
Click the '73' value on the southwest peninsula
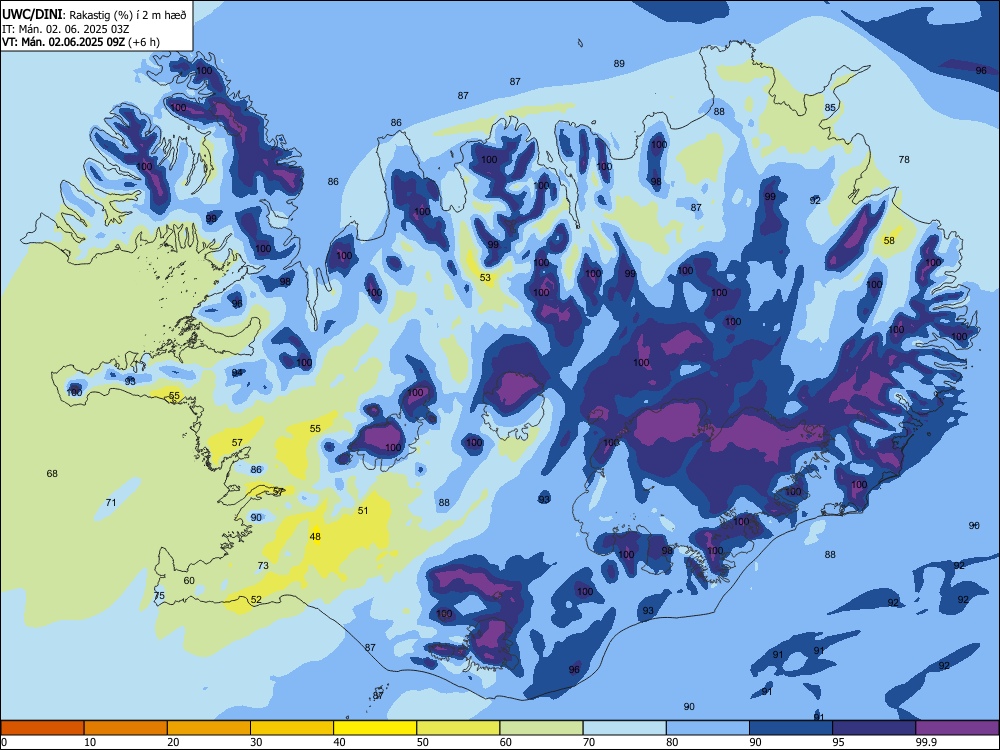click(263, 565)
